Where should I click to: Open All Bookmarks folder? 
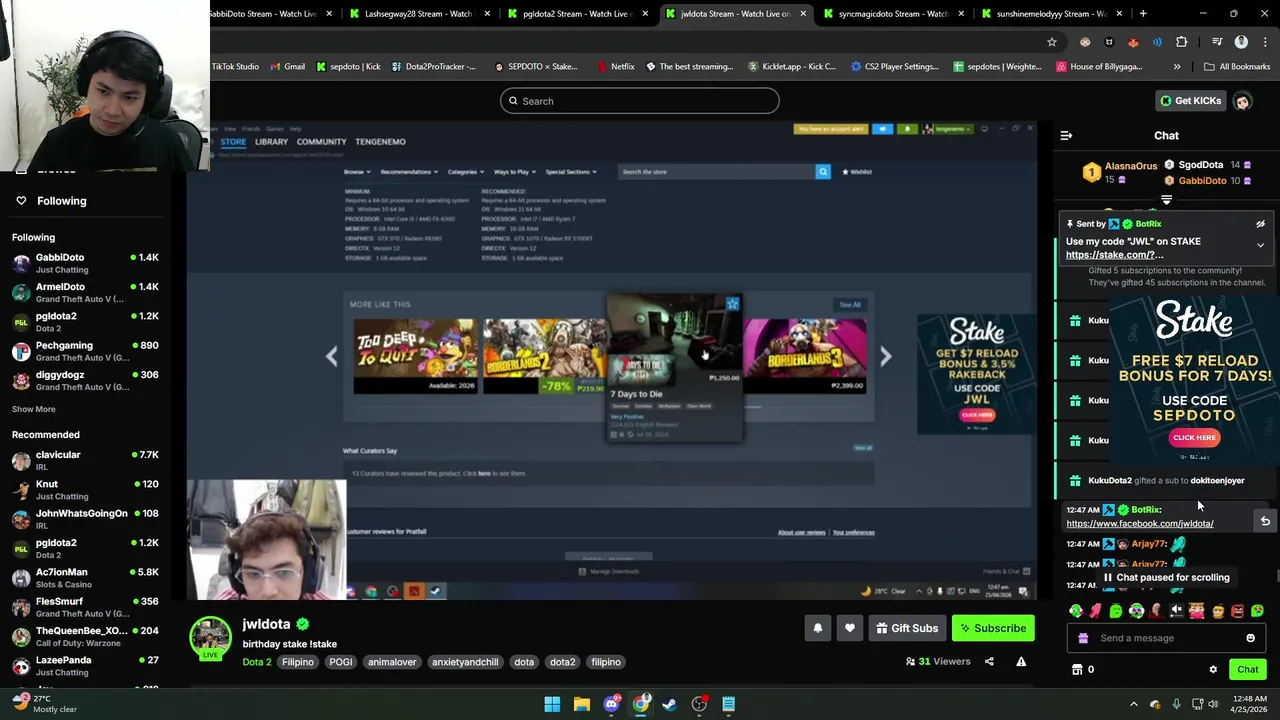[1236, 67]
